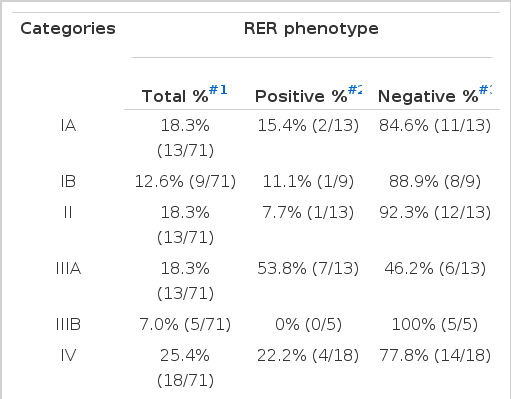Viewport: 511px width, 399px height.
Task: Click the 15.4% (2/13) positive cell
Action: click(x=308, y=126)
